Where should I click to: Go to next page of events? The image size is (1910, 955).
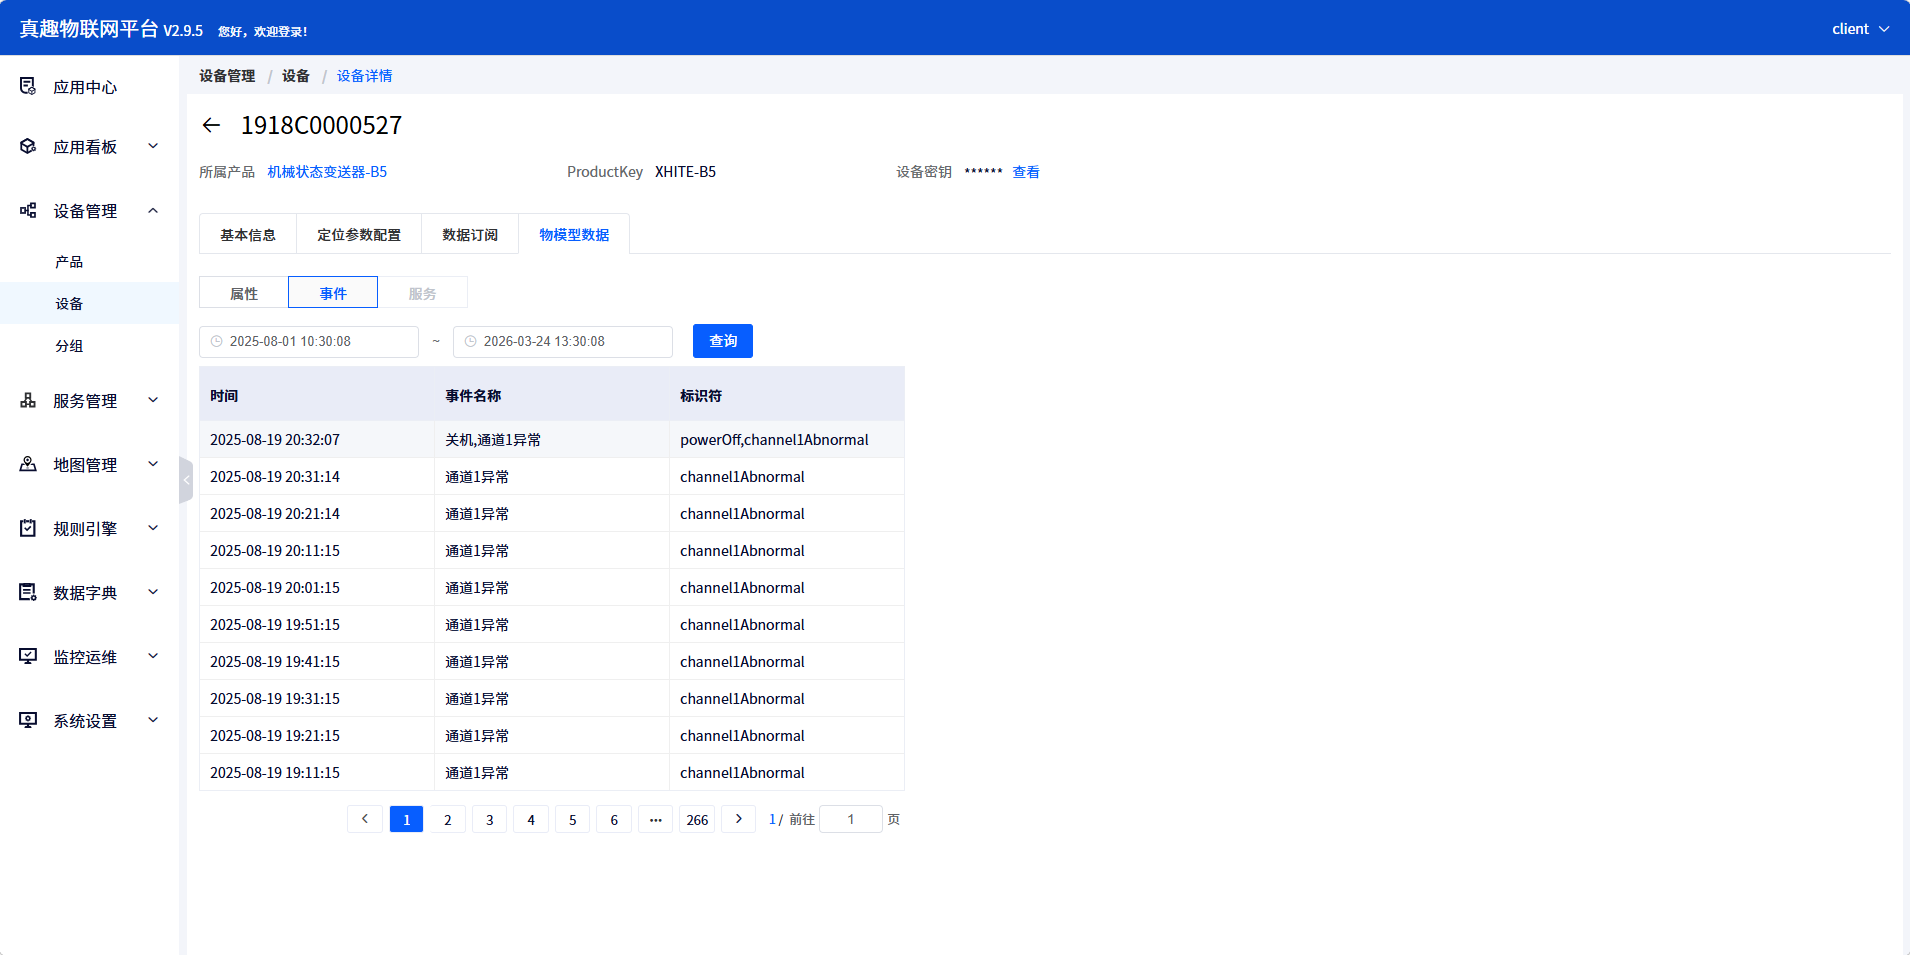[739, 819]
